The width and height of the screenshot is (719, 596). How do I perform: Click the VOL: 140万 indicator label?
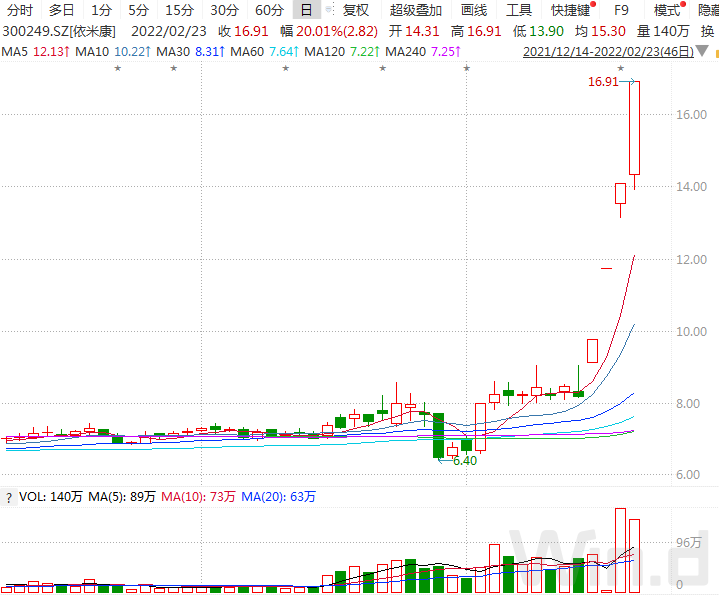(x=50, y=497)
